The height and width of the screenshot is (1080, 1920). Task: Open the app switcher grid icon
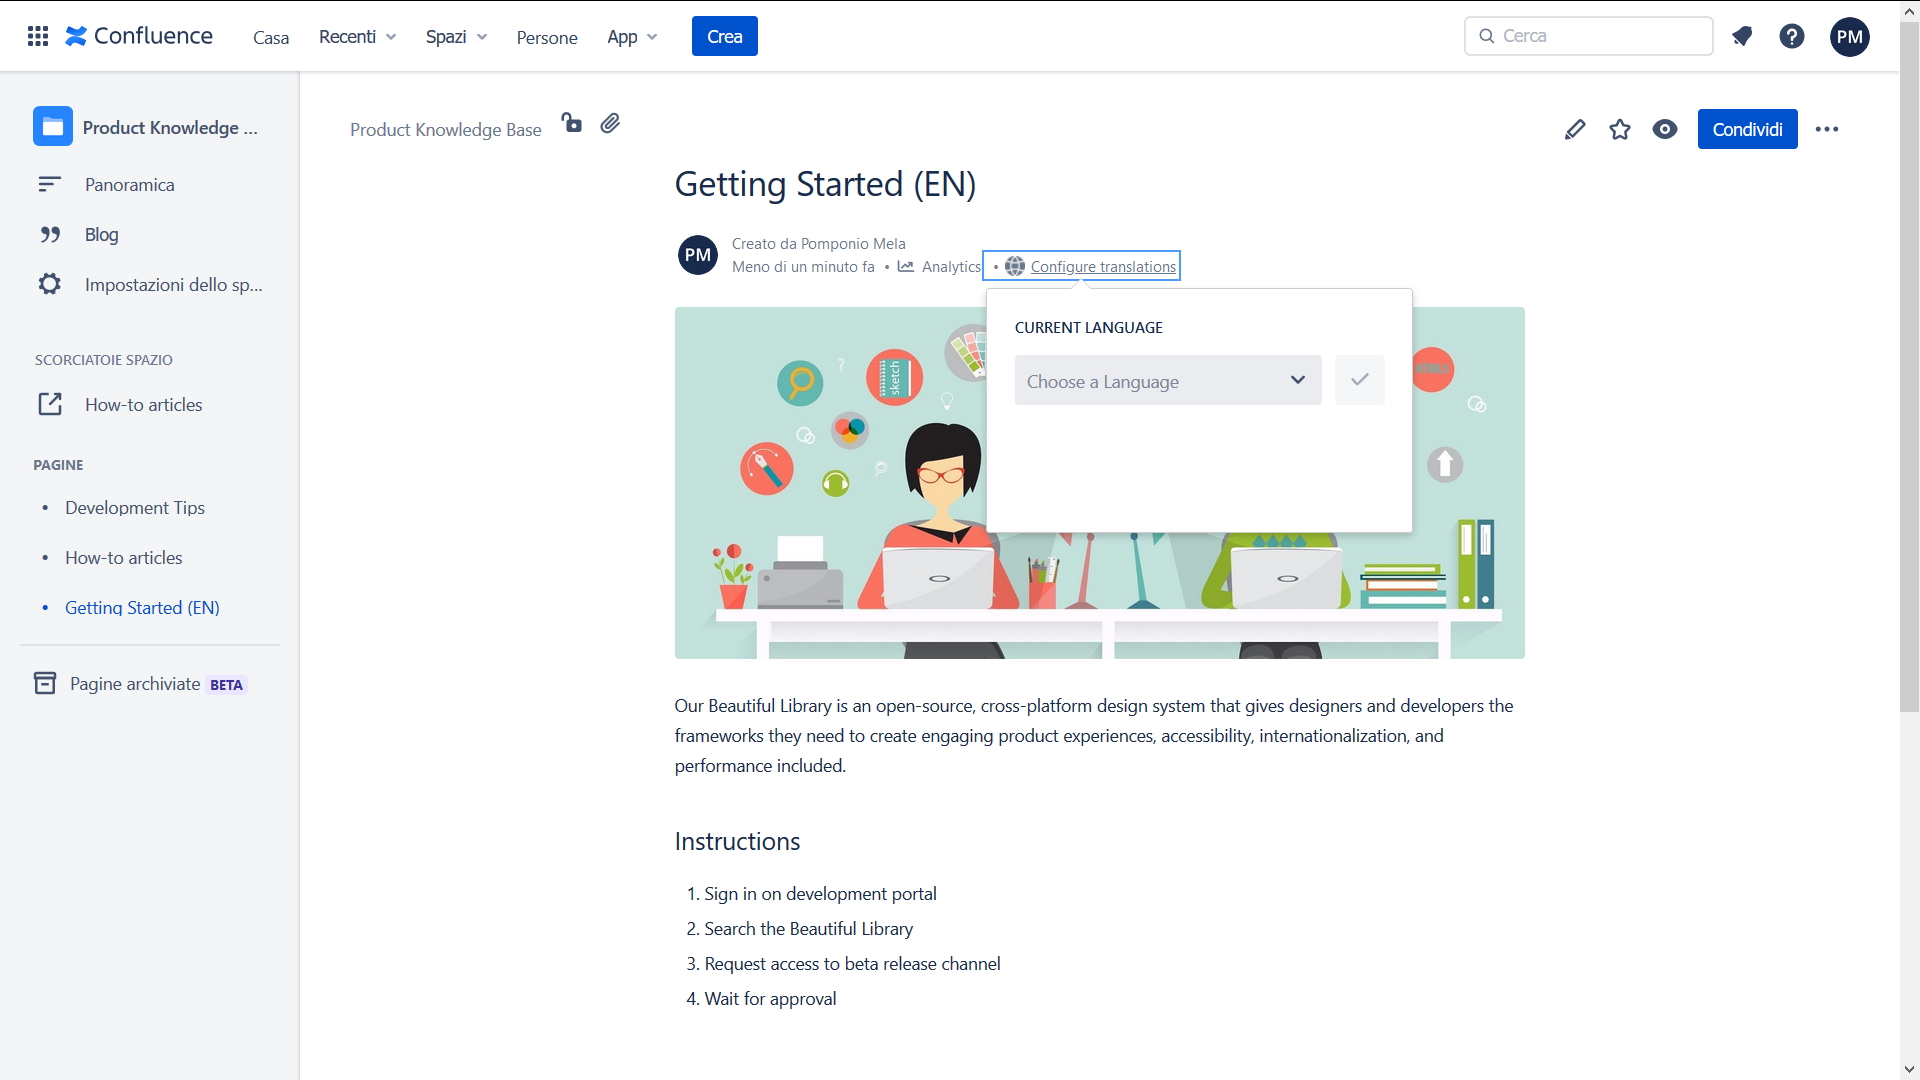pos(38,36)
